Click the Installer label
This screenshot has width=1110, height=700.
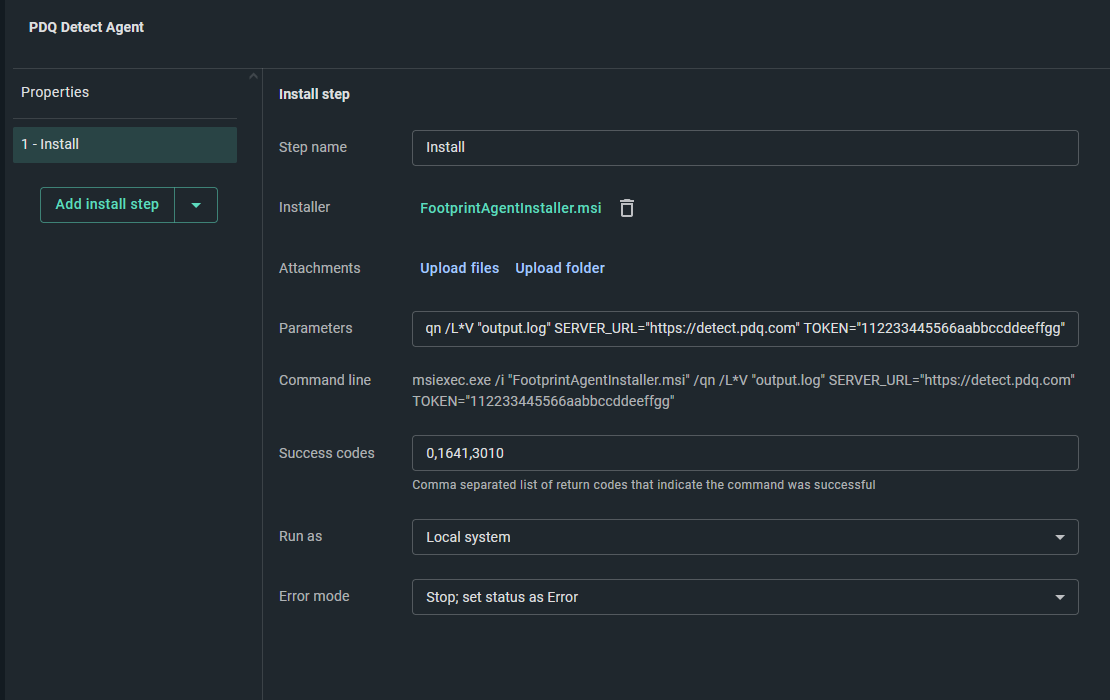coord(304,207)
